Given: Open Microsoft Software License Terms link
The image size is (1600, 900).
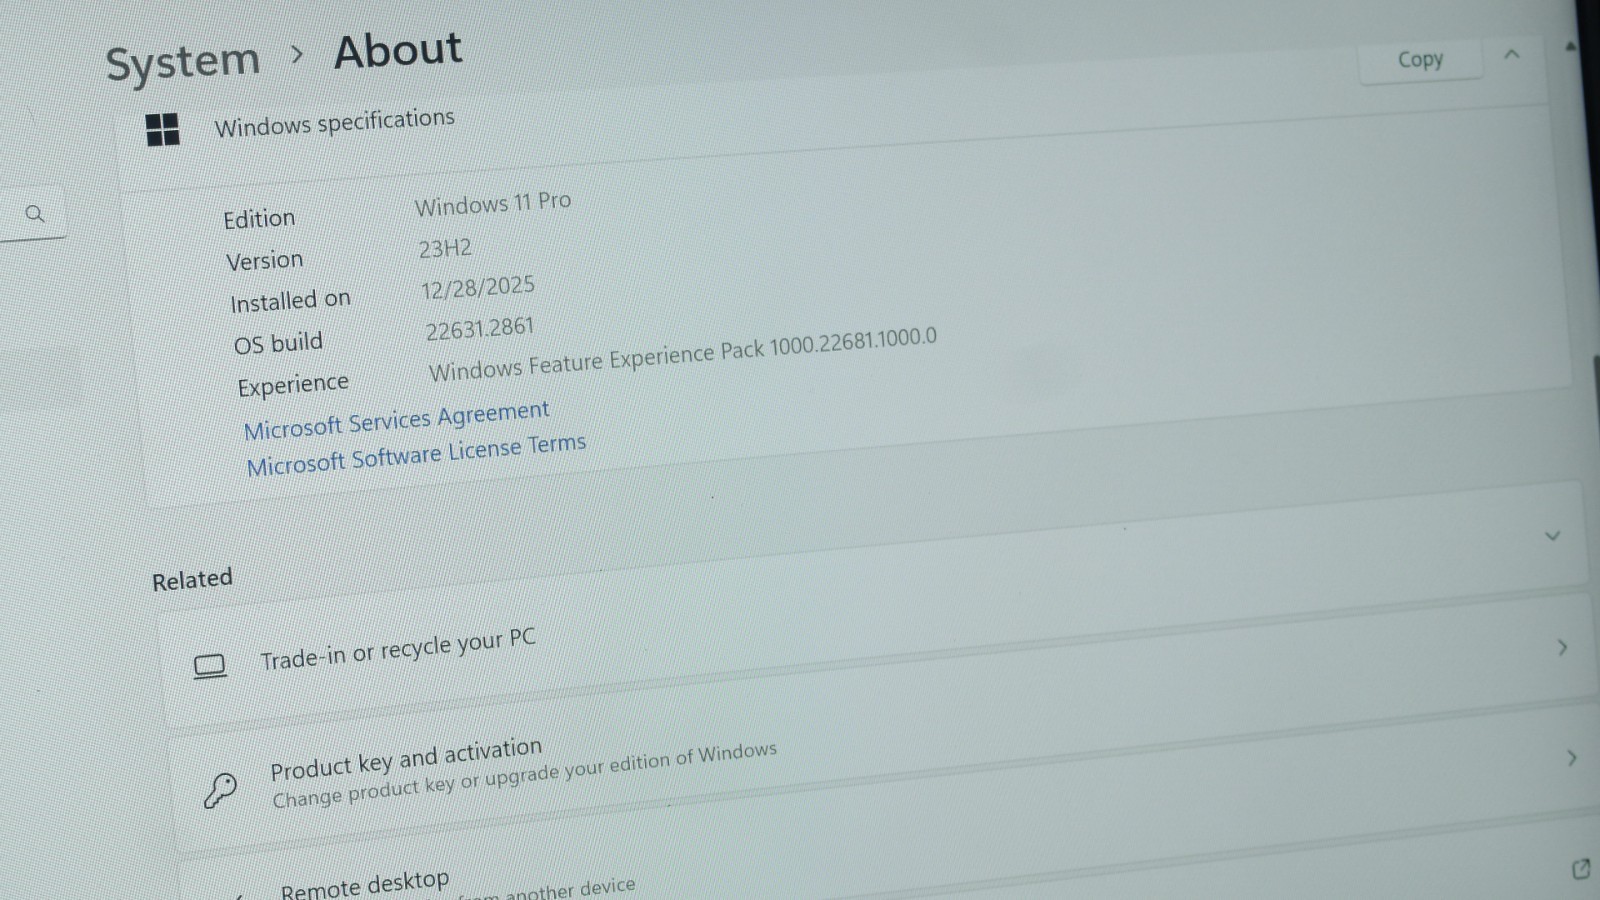Looking at the screenshot, I should pos(416,455).
